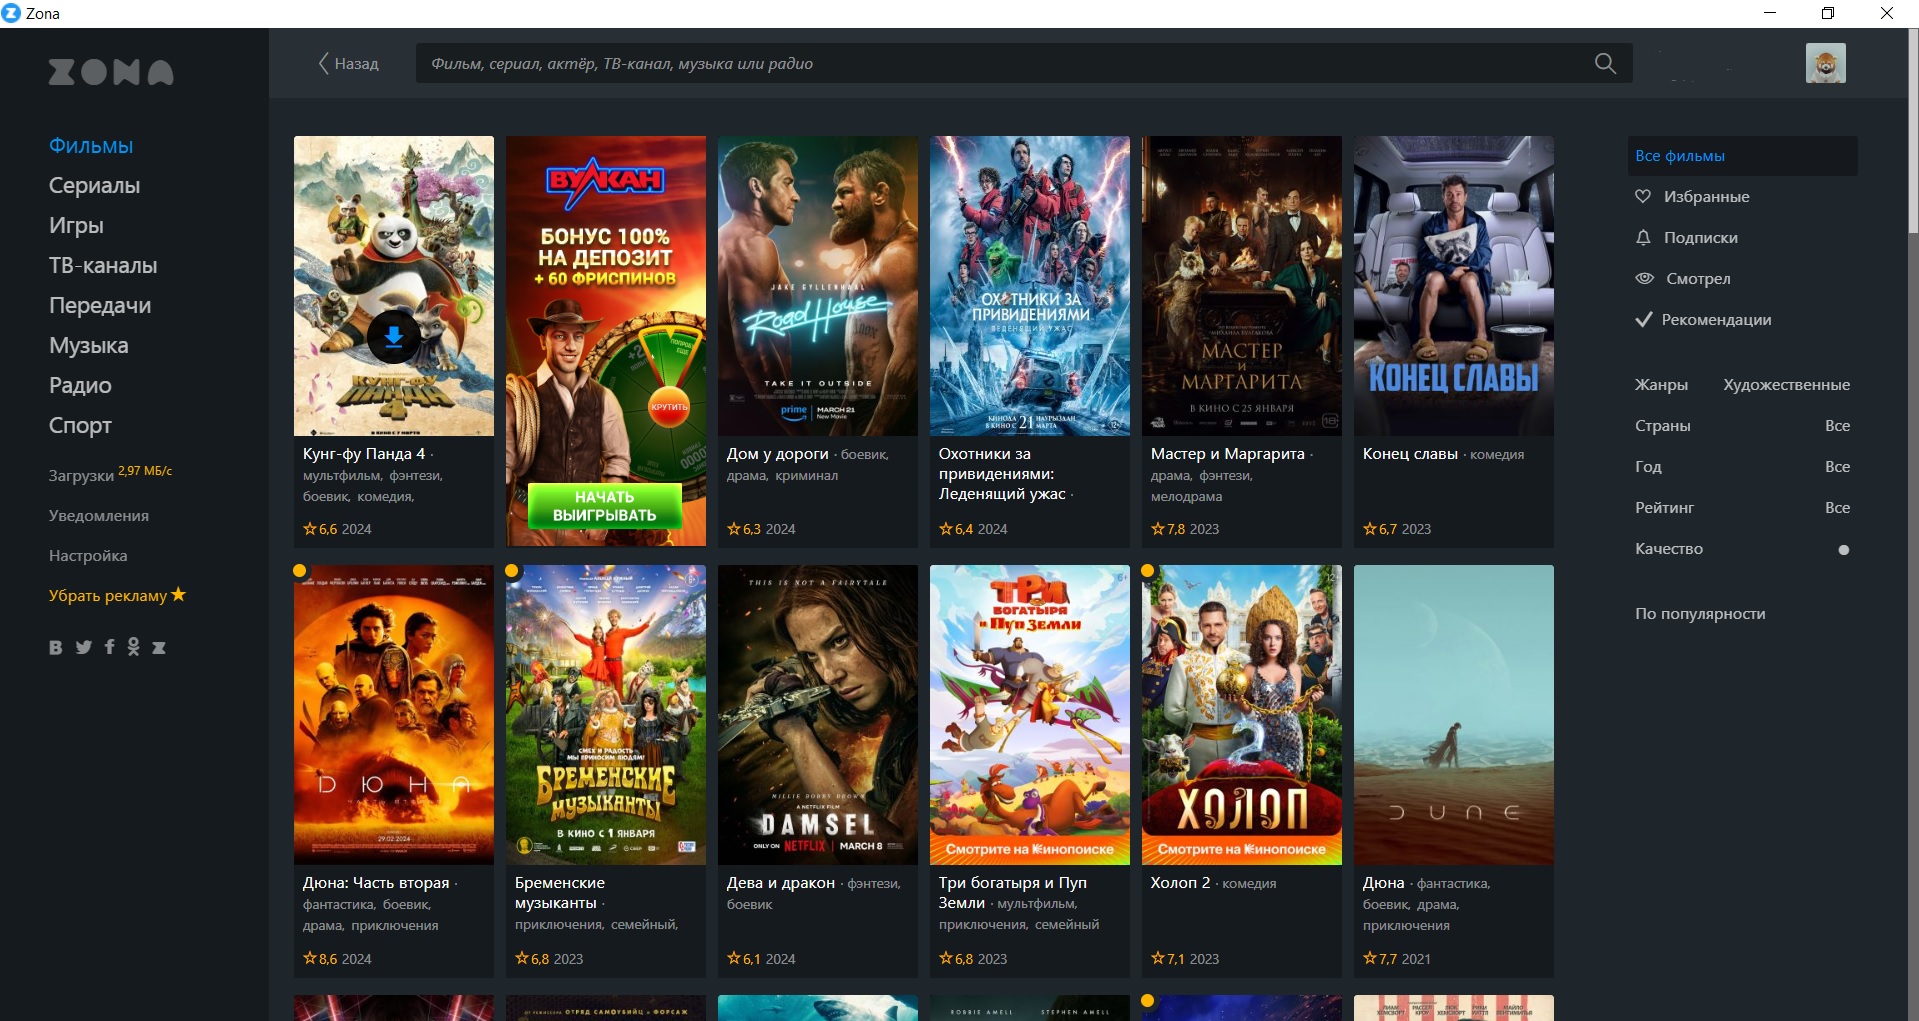
Task: Click the download arrow on Кунг-фу Панда 4 poster
Action: coord(394,337)
